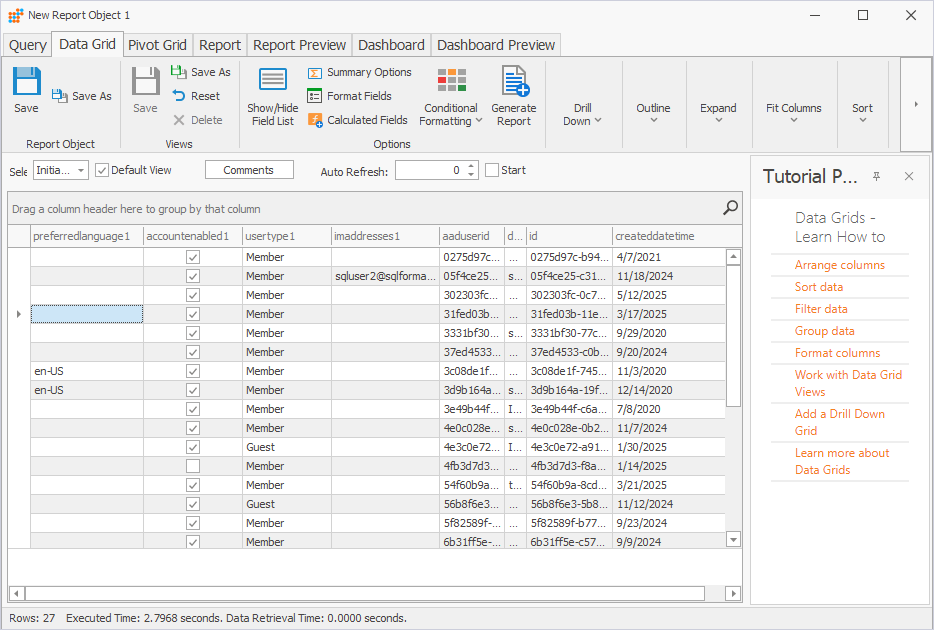Uncheck accountenabled for the first Member row

pos(192,256)
